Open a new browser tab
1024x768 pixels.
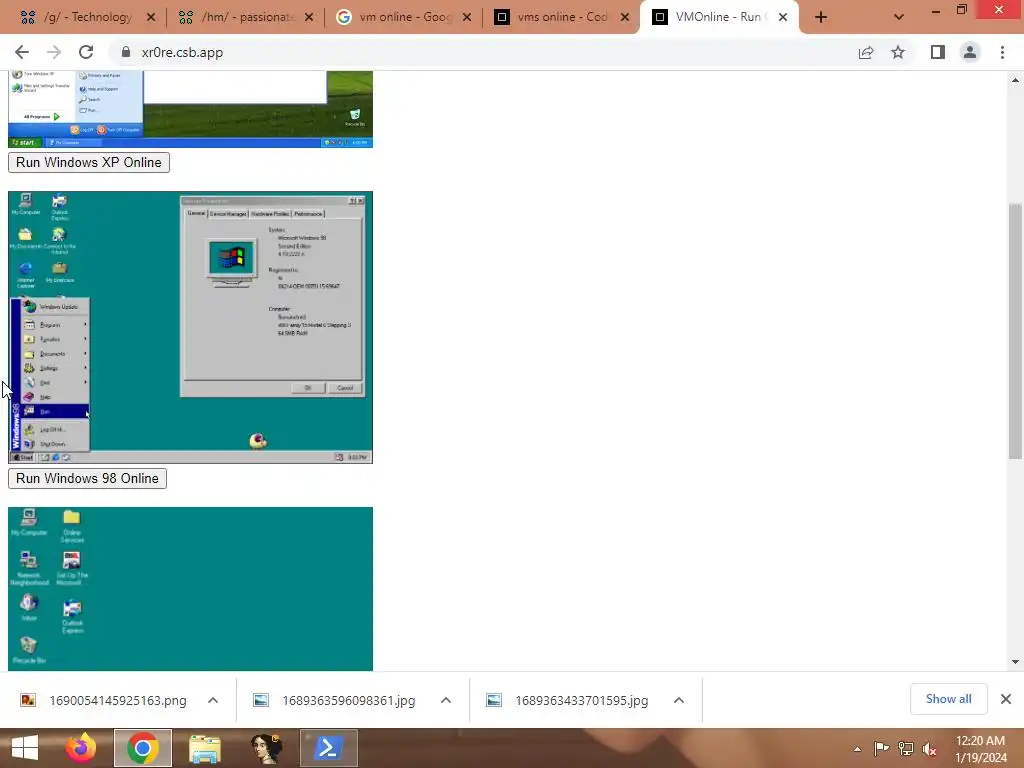821,18
